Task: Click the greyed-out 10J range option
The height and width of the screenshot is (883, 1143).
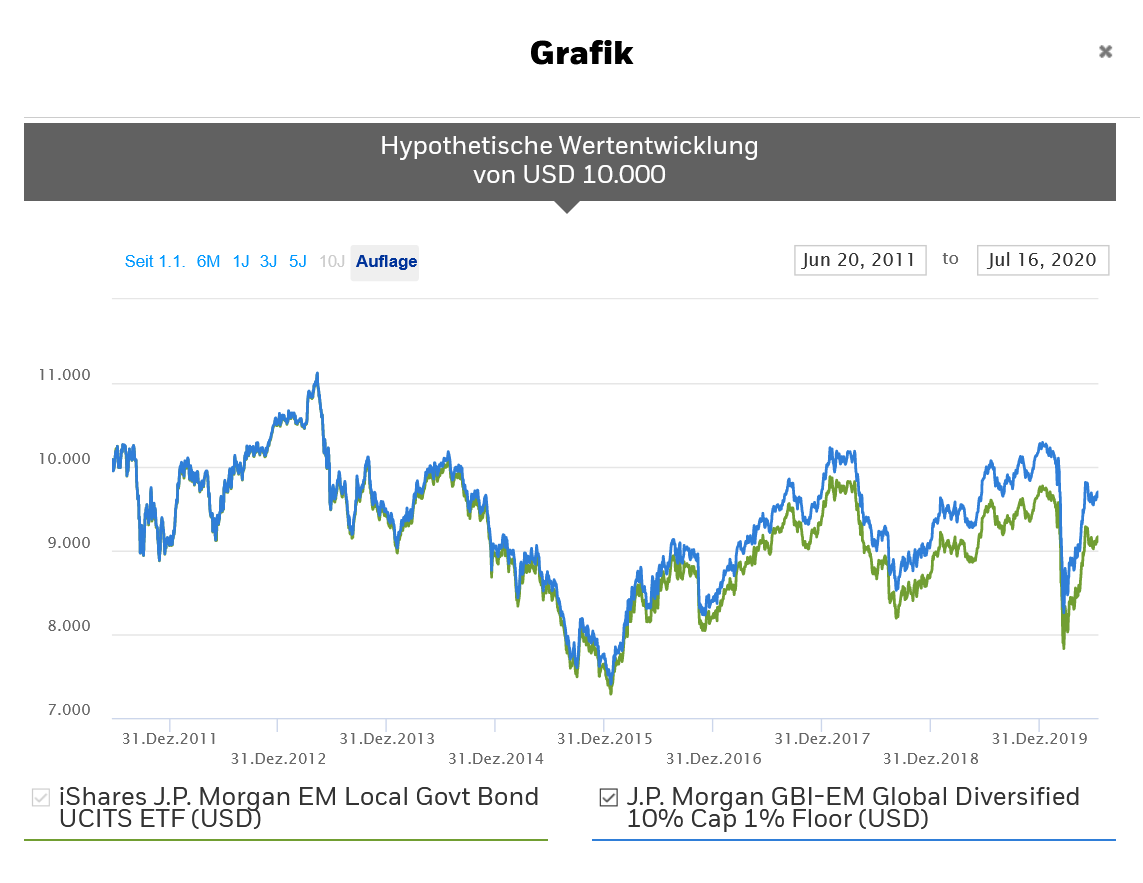Action: click(332, 262)
